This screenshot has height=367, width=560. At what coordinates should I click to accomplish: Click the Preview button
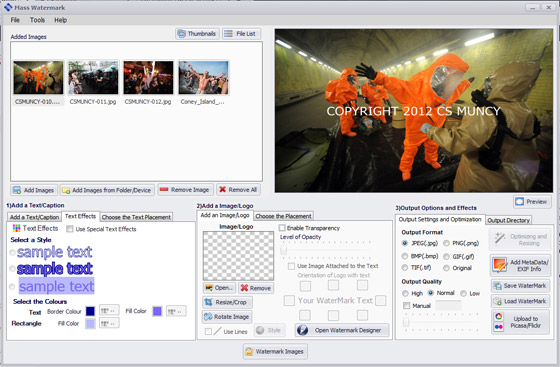tap(532, 202)
